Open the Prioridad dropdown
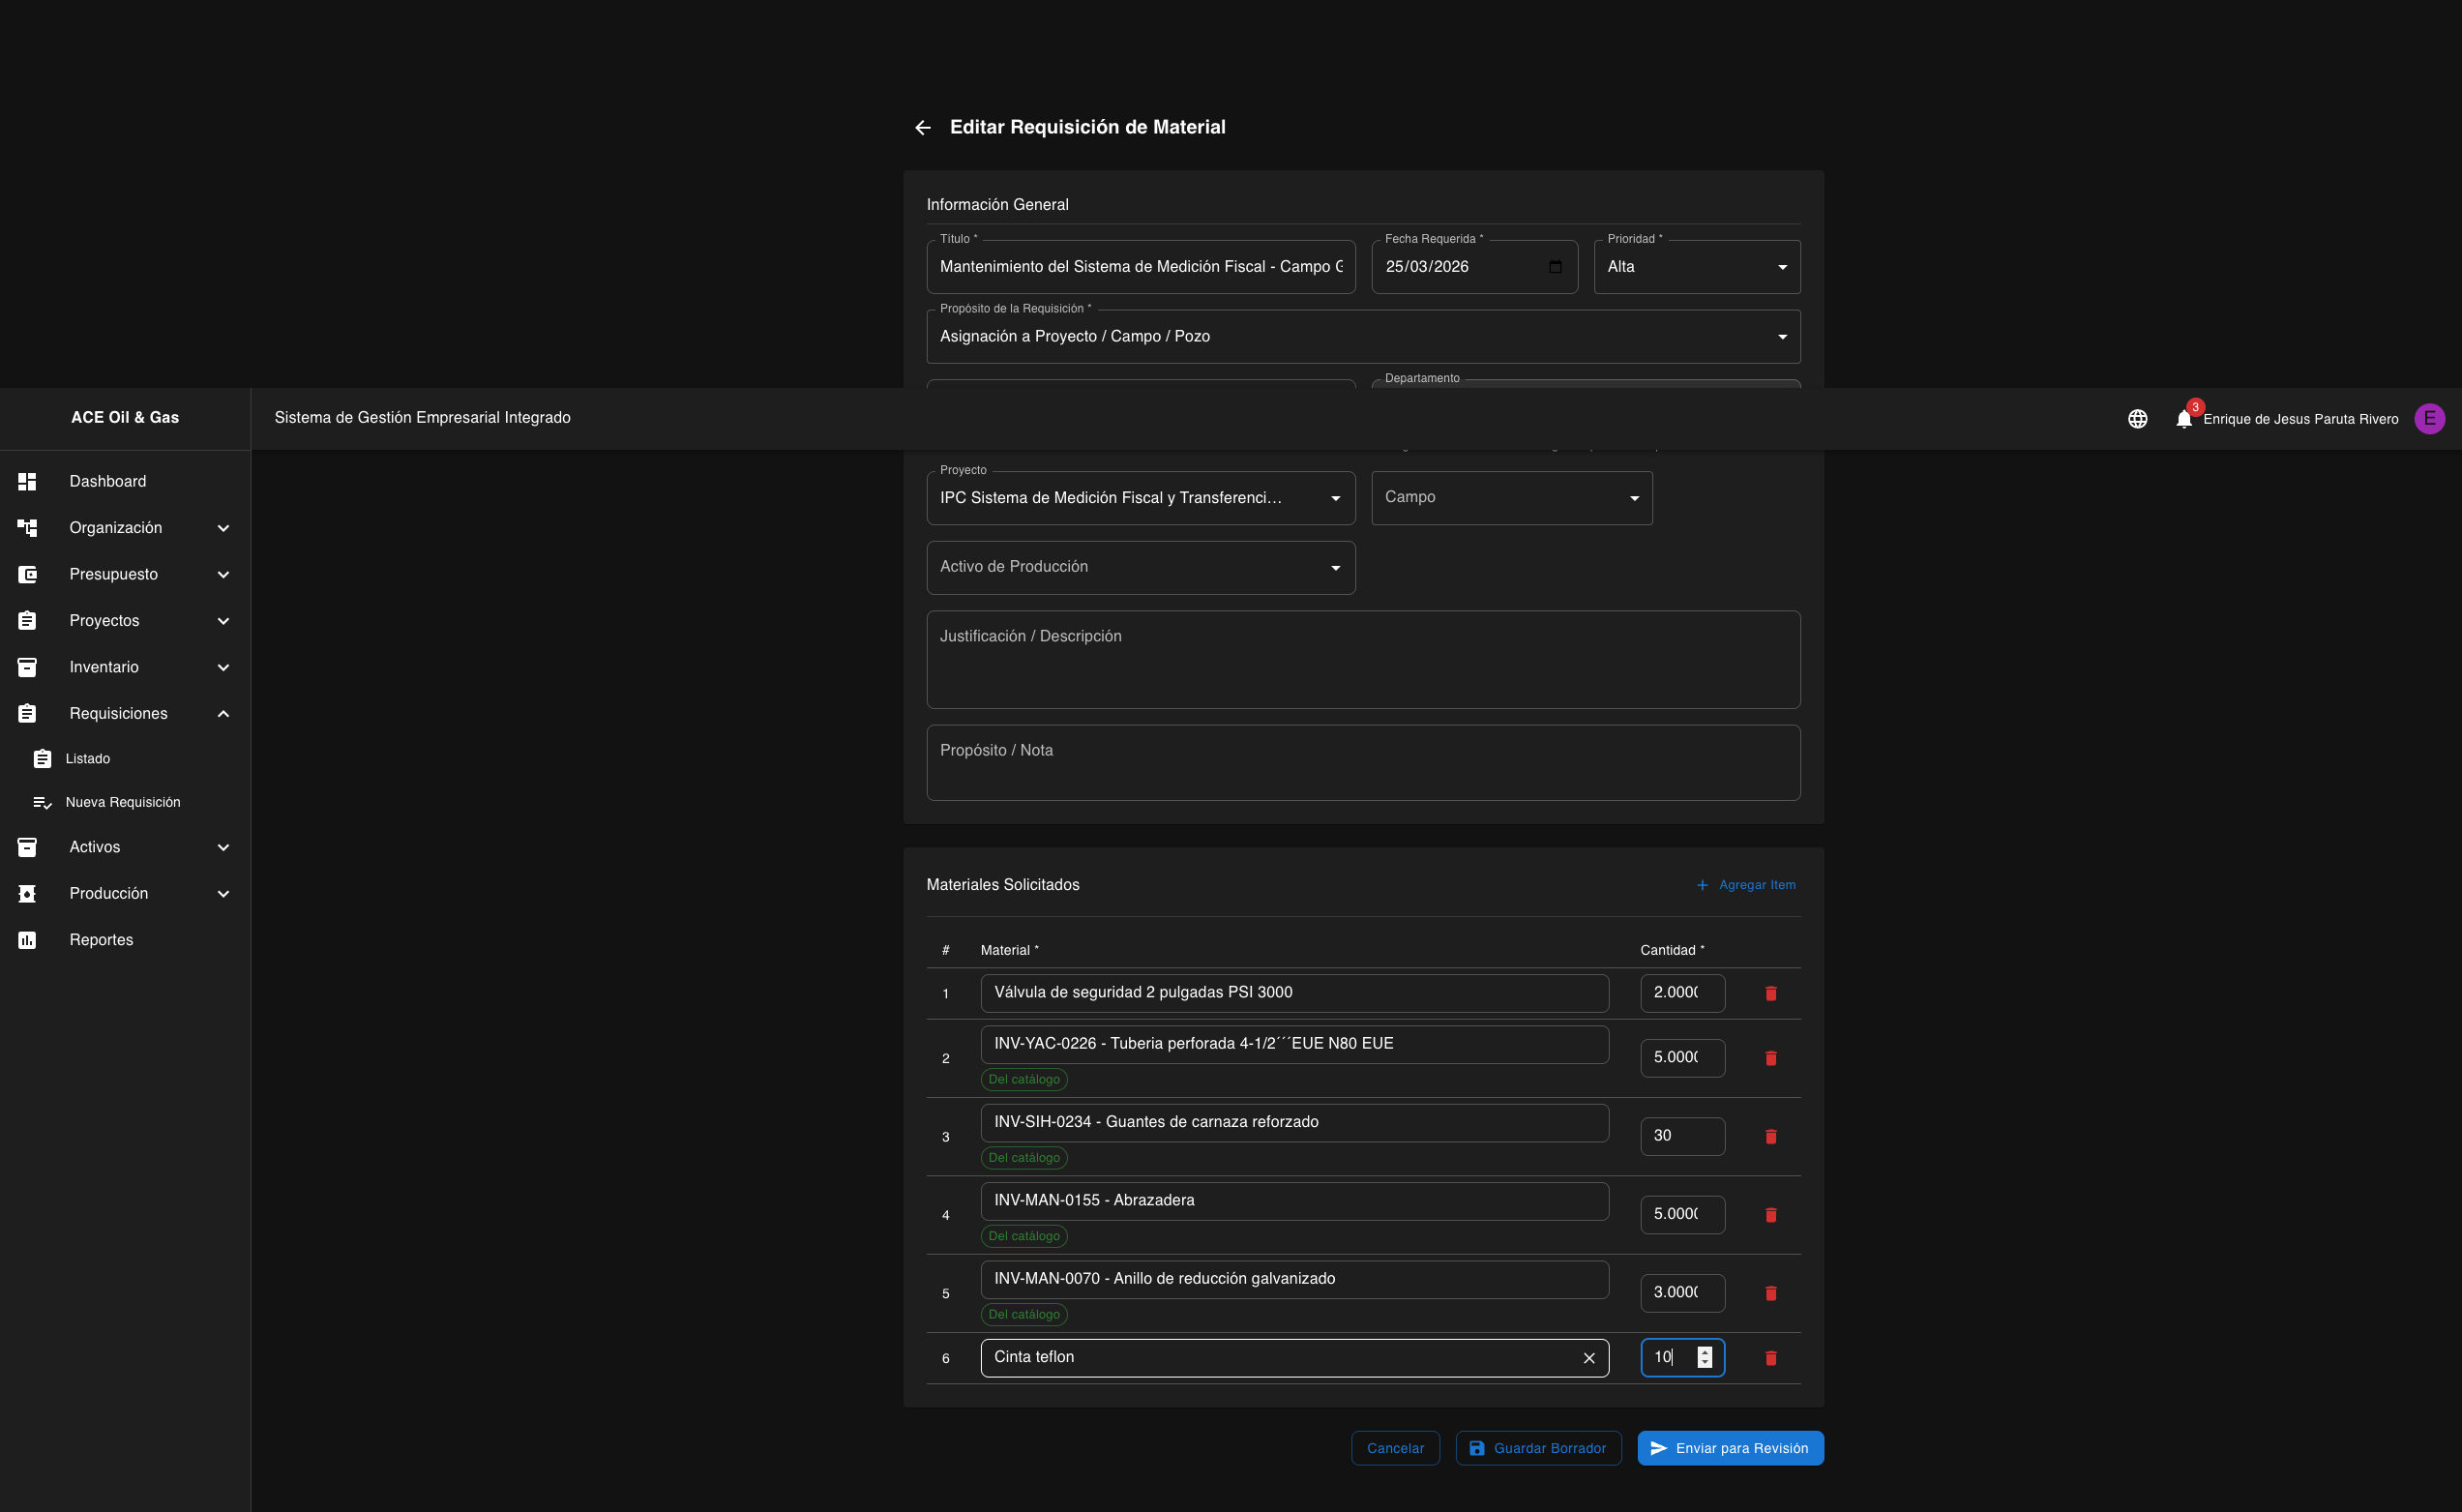2462x1512 pixels. point(1696,267)
